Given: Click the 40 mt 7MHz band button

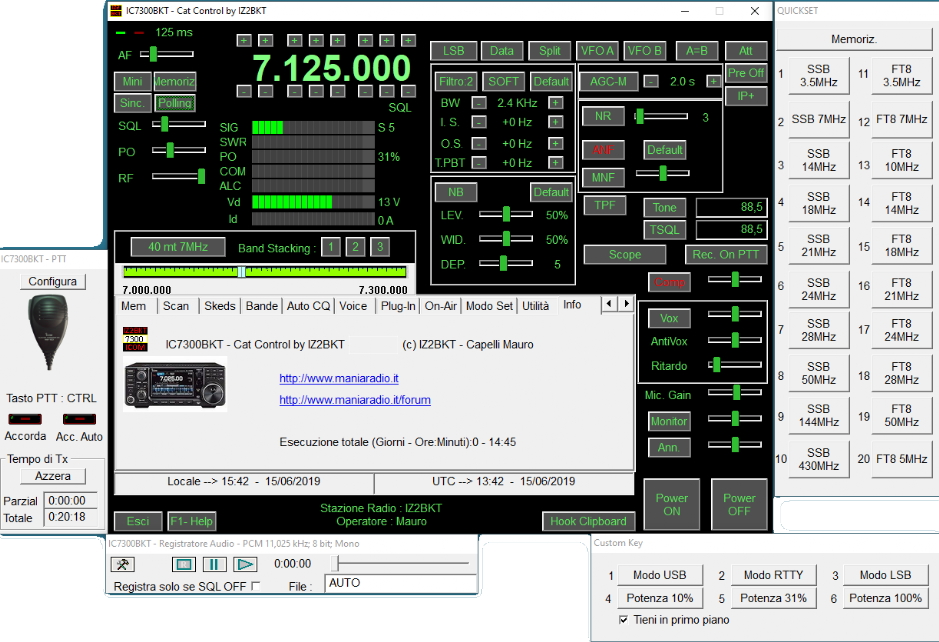Looking at the screenshot, I should click(178, 247).
